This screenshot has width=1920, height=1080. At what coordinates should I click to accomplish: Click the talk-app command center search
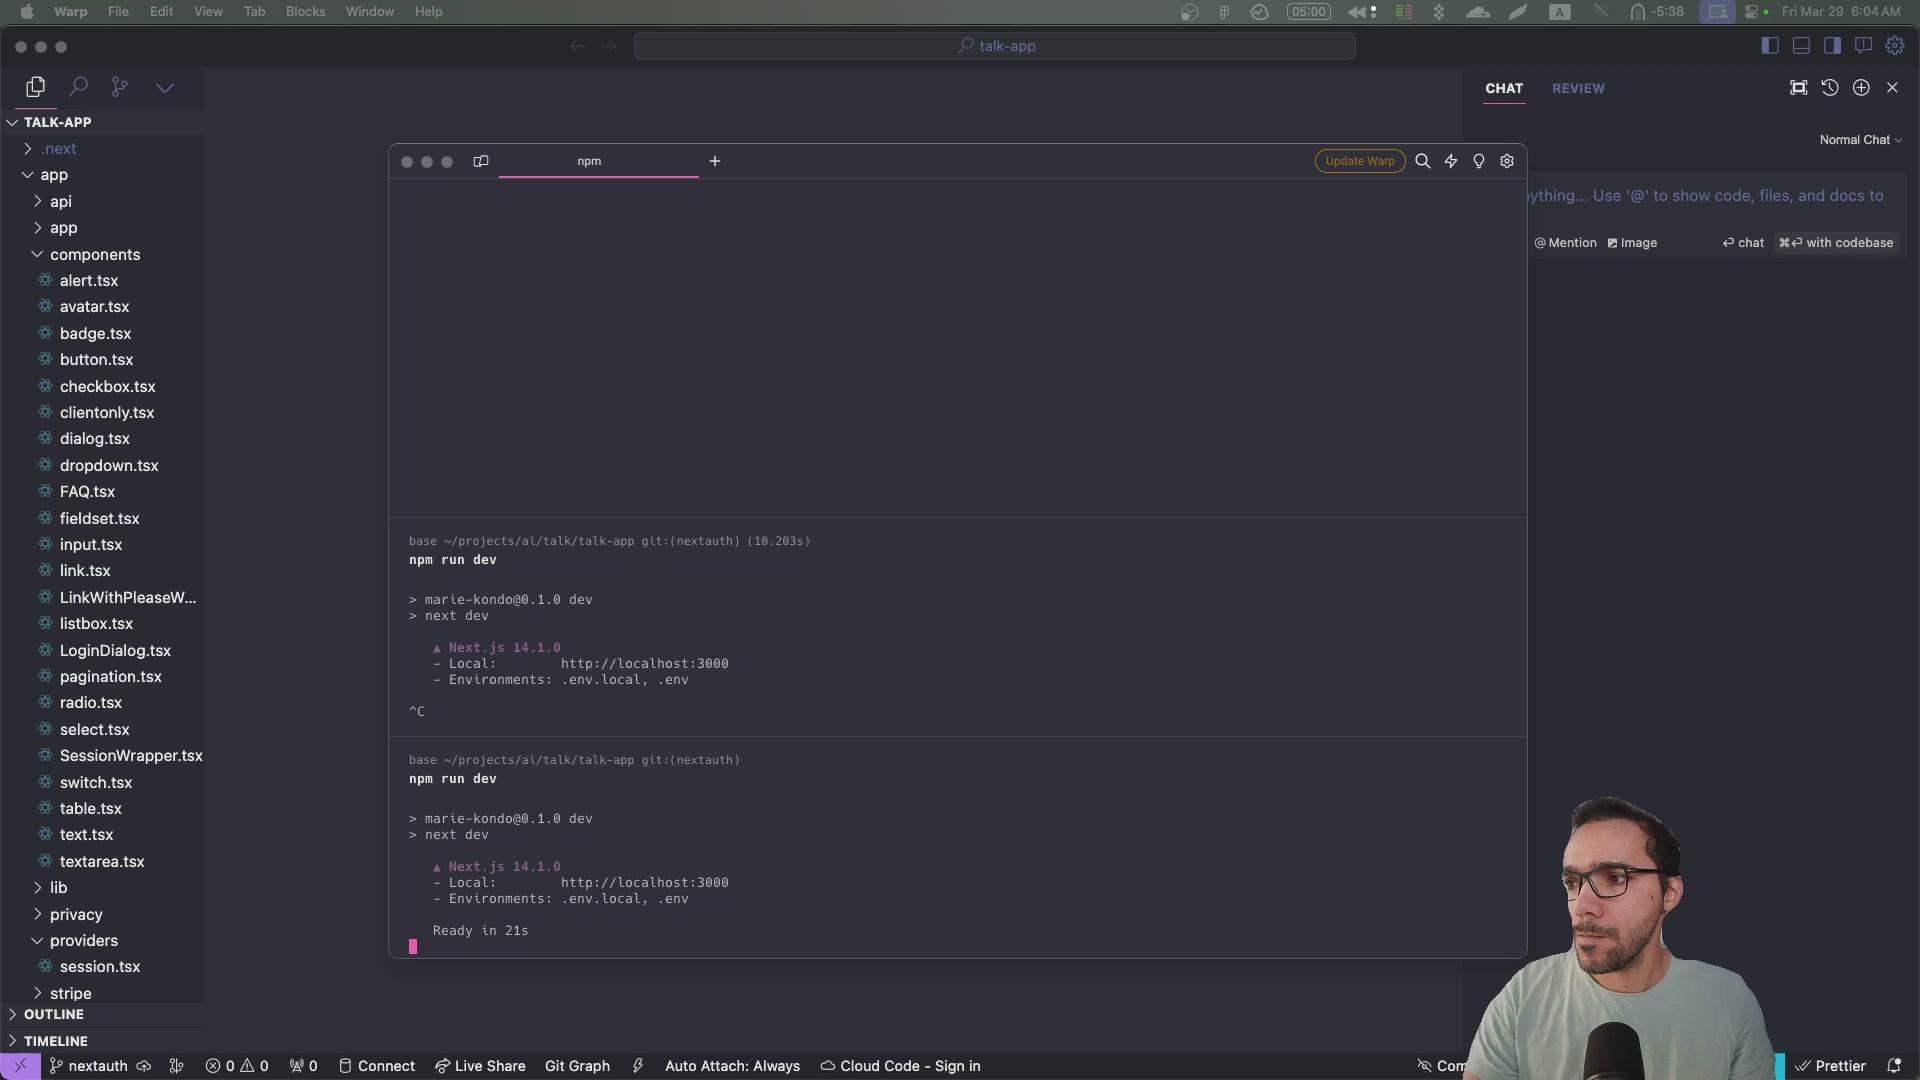point(995,46)
